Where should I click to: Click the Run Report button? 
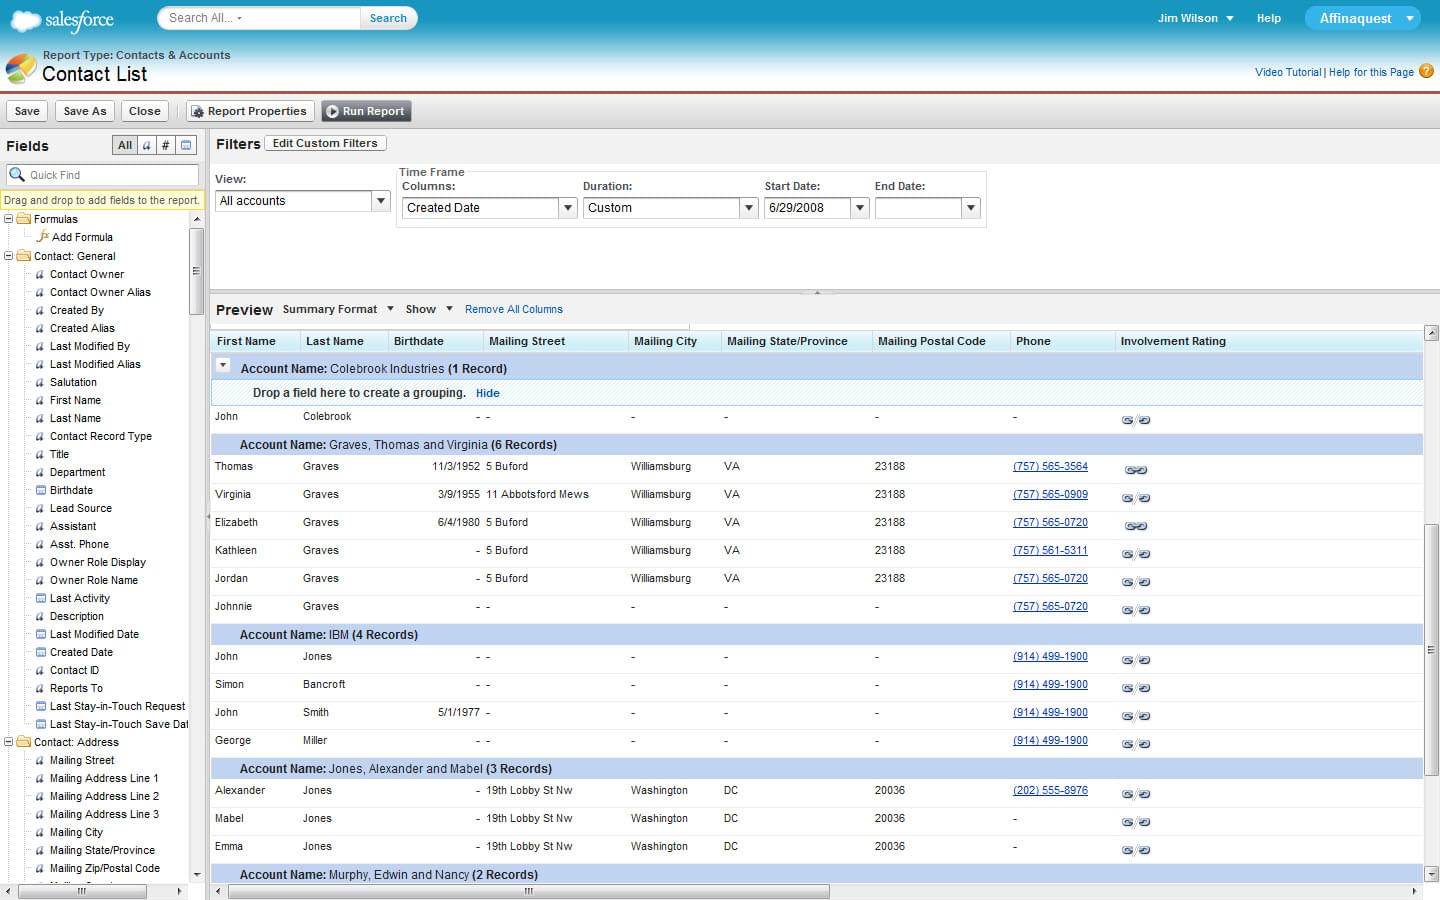pos(366,111)
